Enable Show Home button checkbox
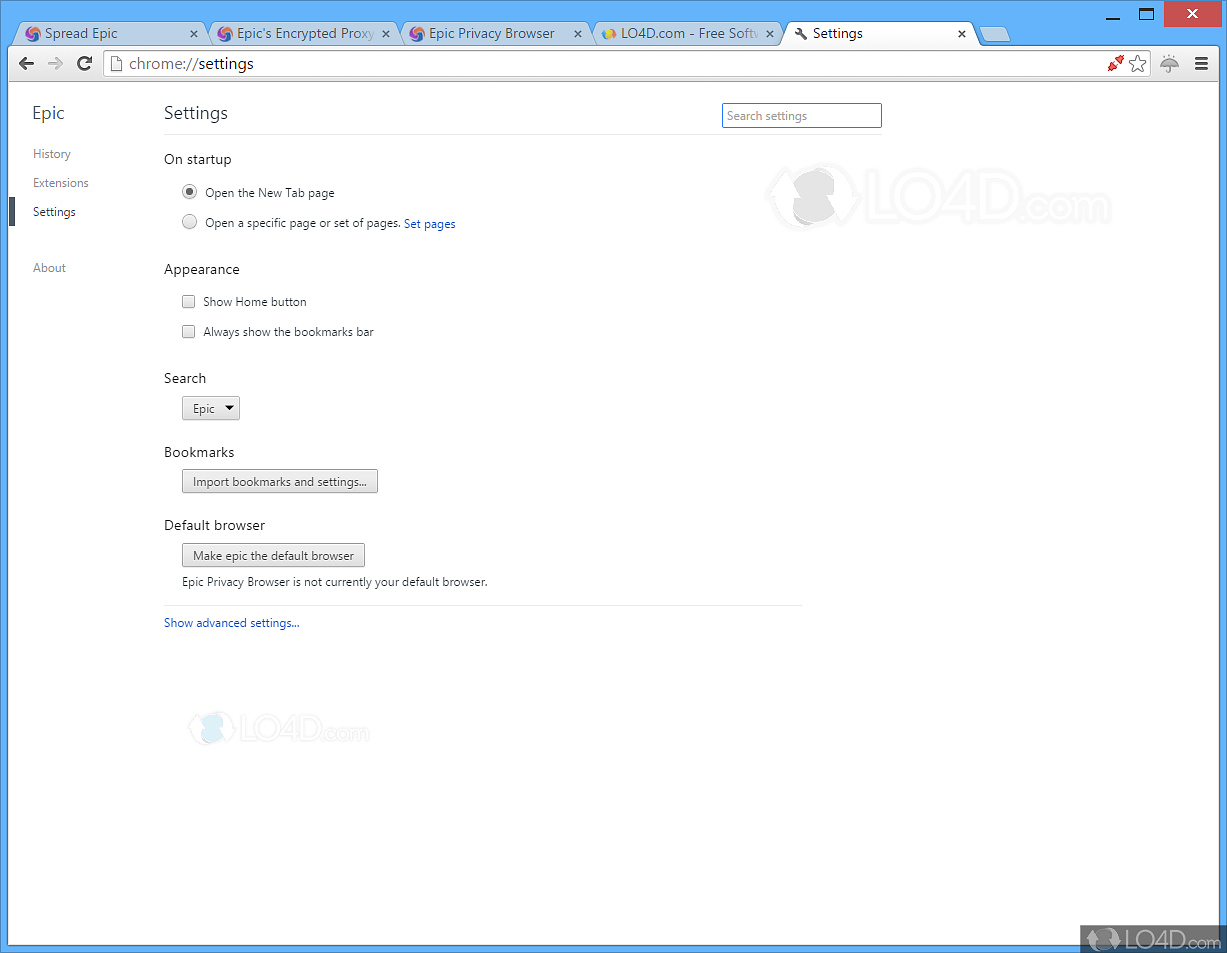 click(x=188, y=301)
